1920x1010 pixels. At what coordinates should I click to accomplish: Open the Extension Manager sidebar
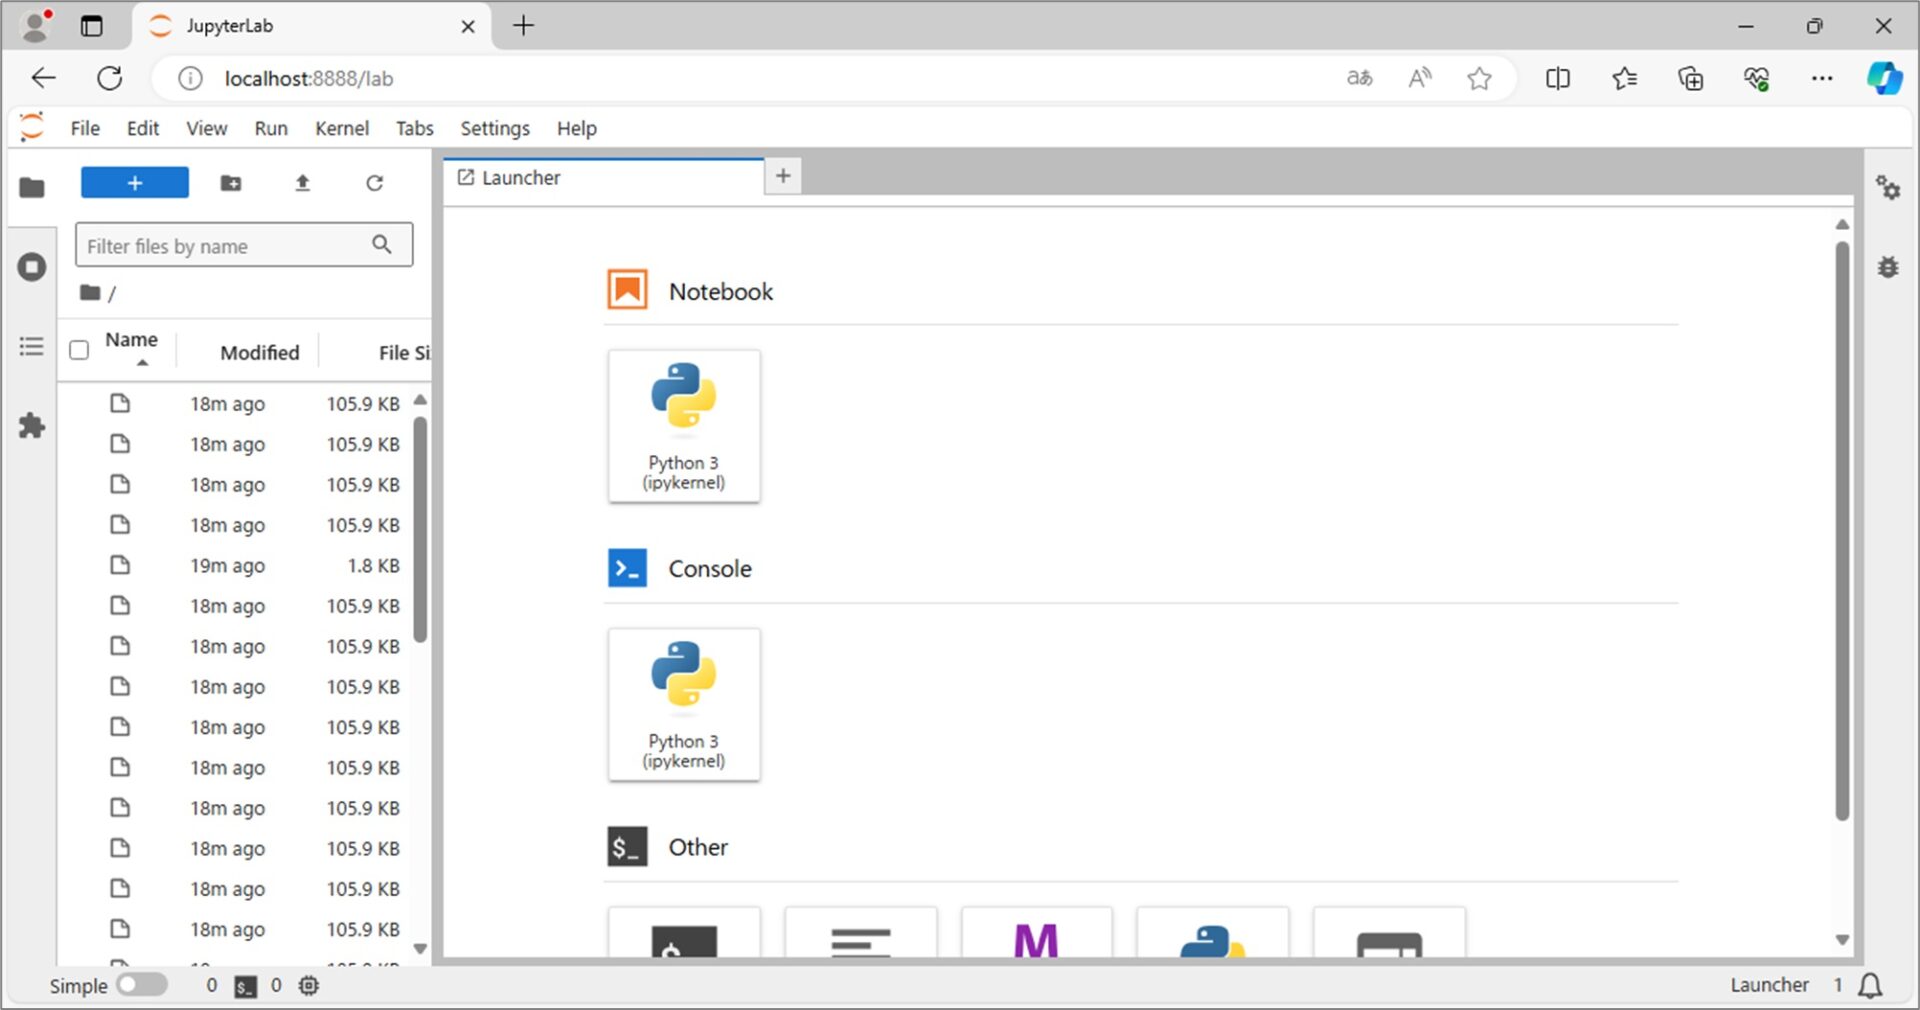[32, 426]
